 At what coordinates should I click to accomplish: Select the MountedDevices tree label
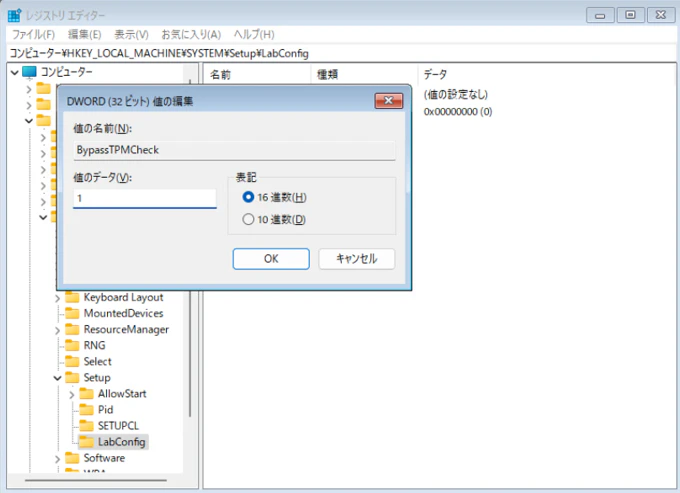[124, 313]
